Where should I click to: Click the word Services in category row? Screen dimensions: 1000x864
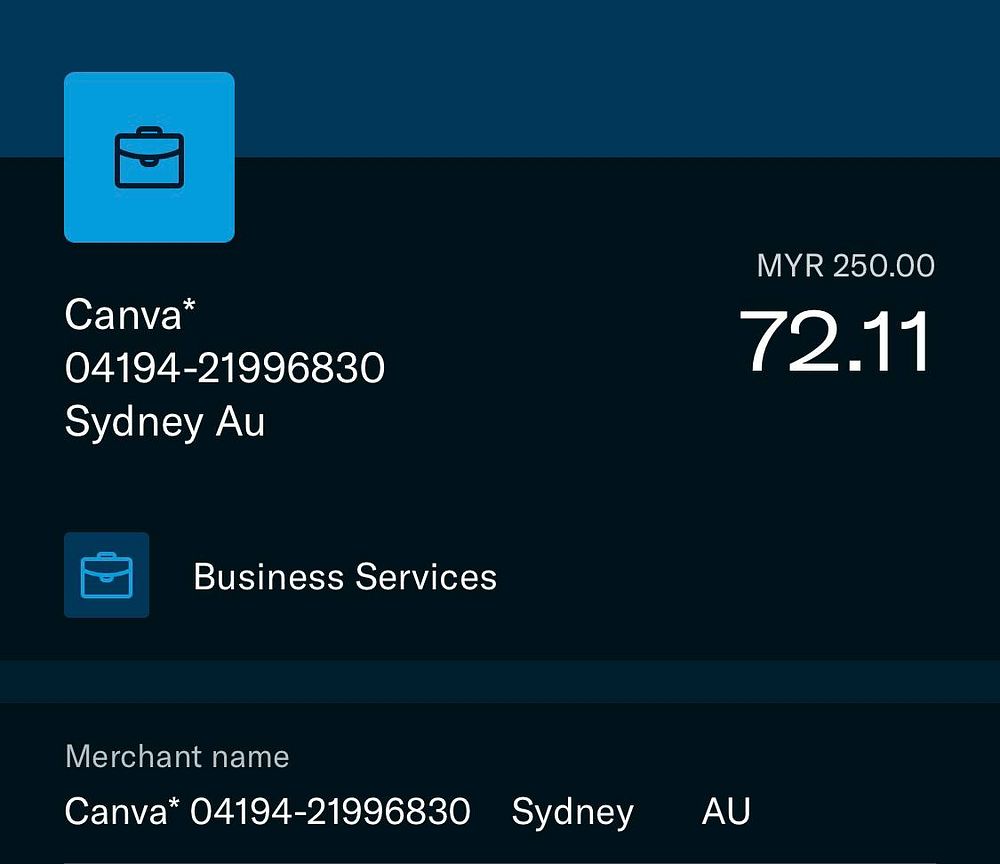[425, 577]
